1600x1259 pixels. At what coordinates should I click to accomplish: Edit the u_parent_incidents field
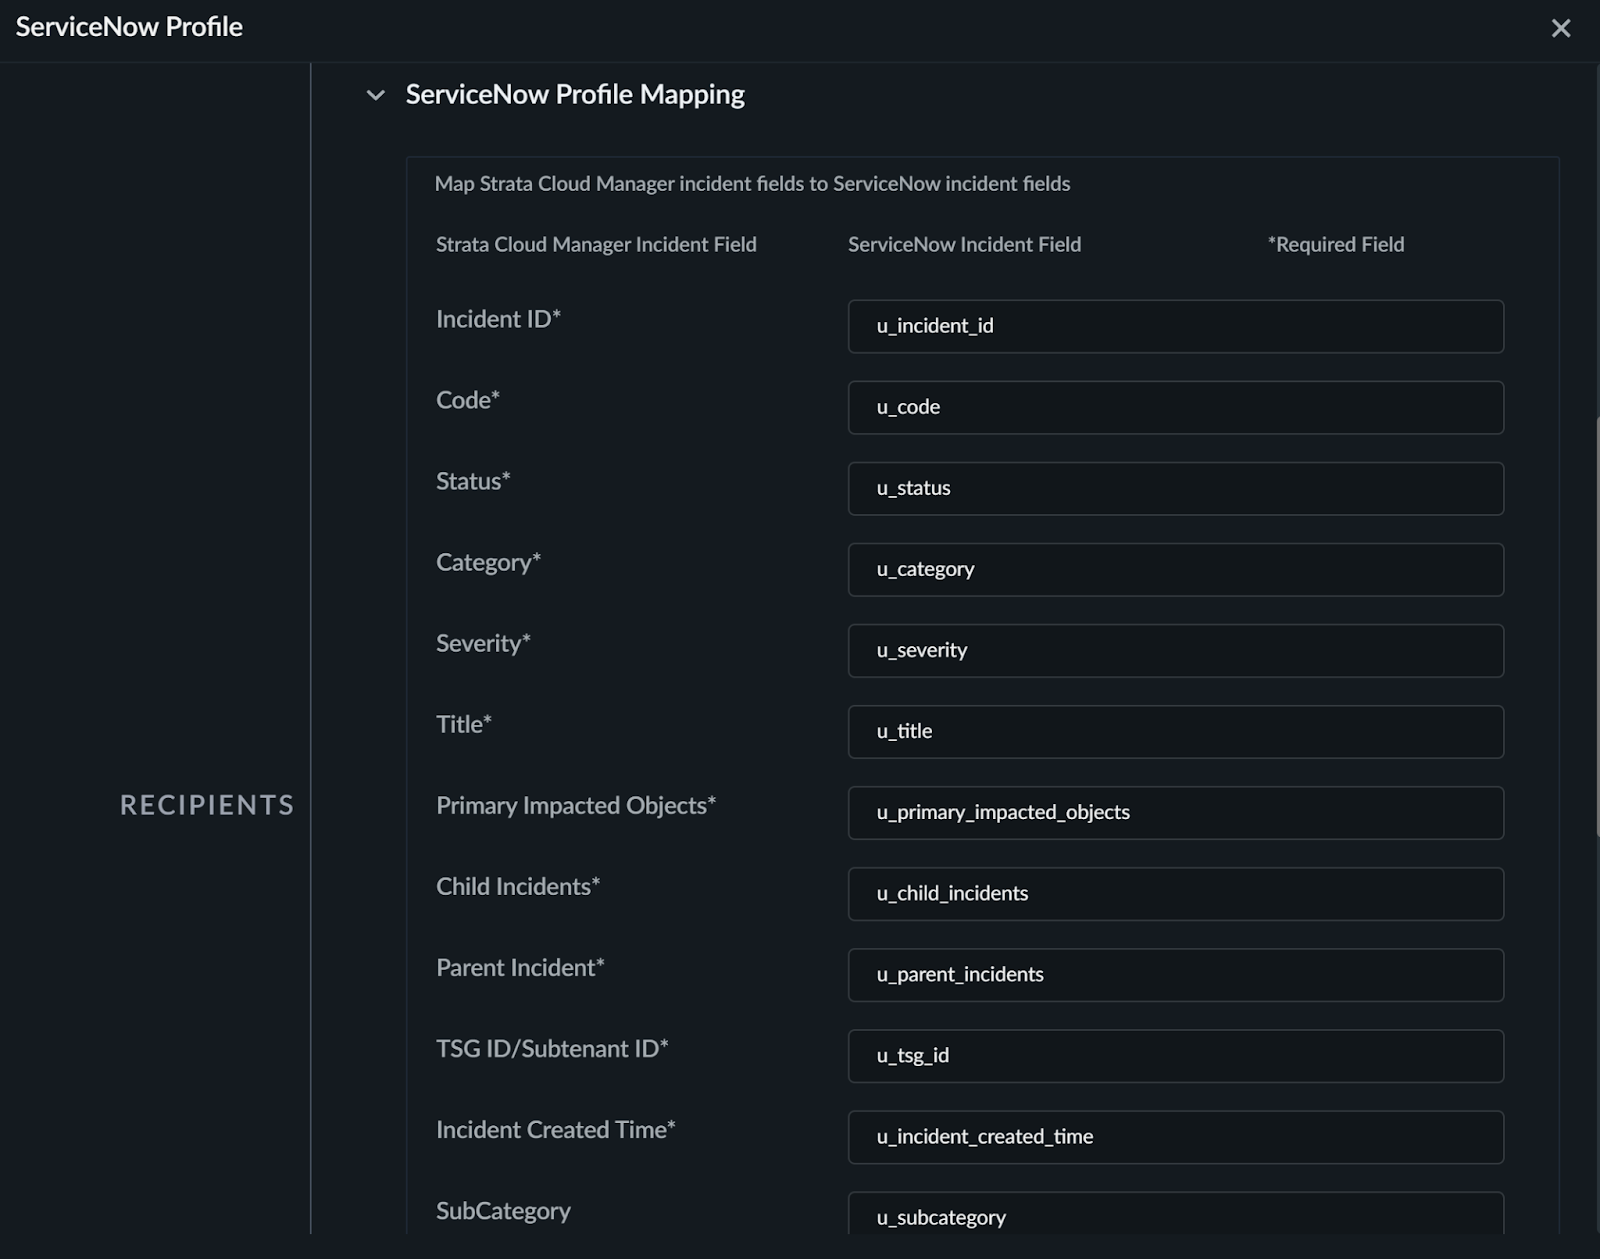1175,974
